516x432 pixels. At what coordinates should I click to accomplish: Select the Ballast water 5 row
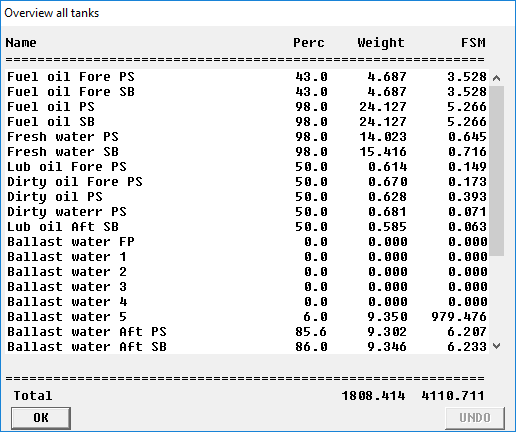(x=247, y=317)
